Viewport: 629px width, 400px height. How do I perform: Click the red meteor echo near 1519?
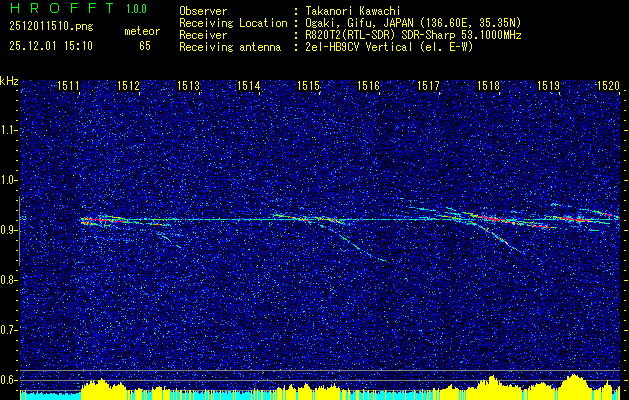pos(576,219)
